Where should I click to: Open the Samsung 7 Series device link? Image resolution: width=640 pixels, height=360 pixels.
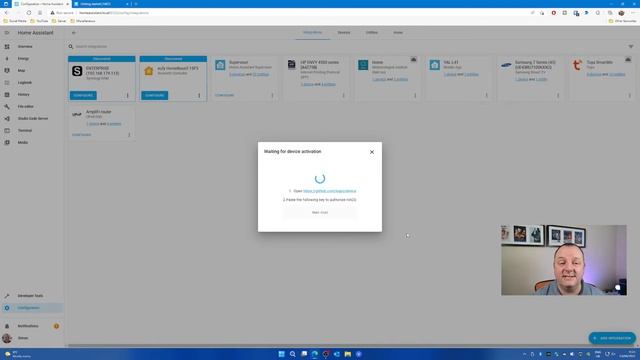(521, 79)
